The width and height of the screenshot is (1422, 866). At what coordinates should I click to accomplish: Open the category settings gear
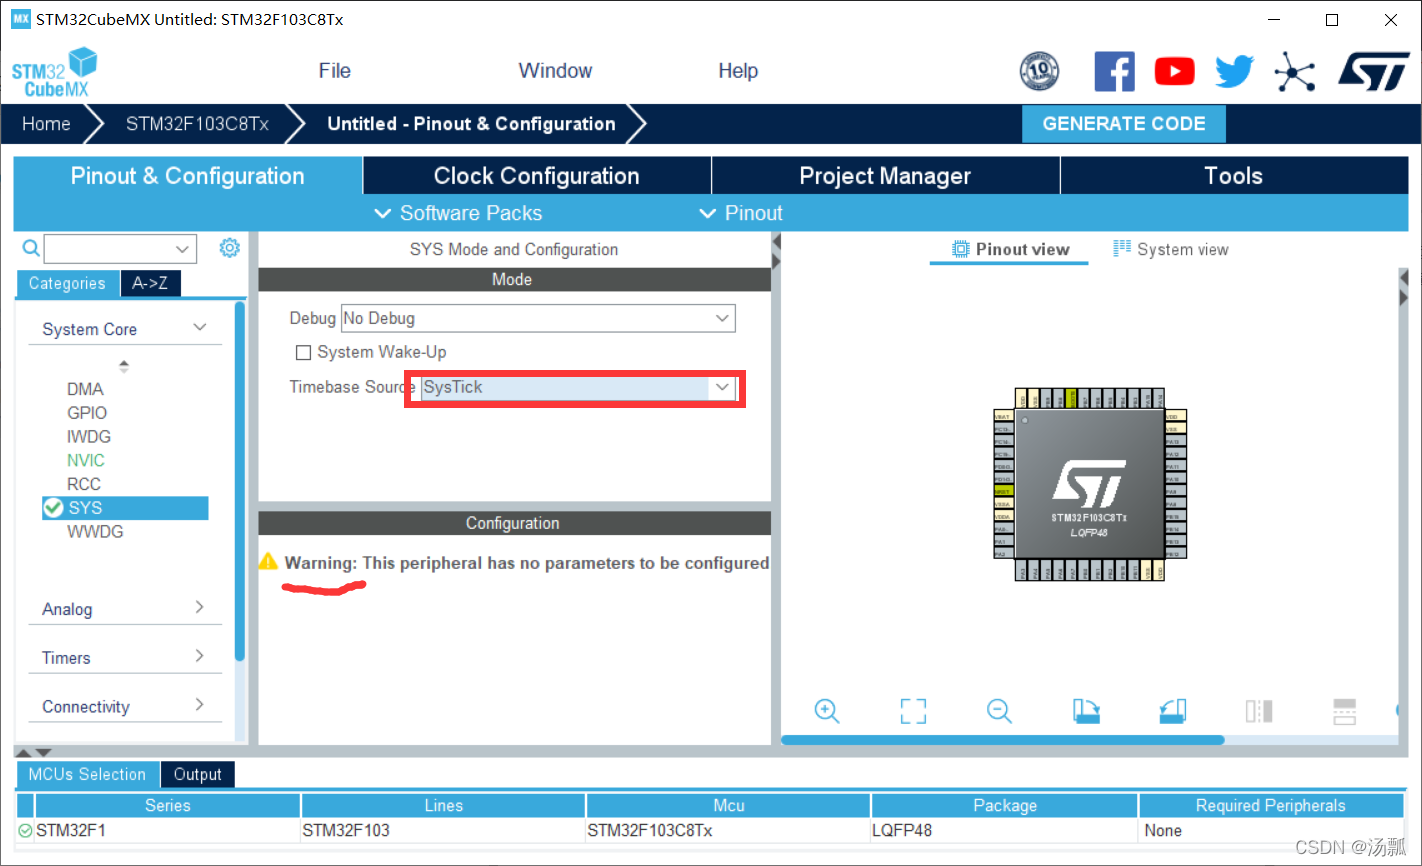(229, 247)
